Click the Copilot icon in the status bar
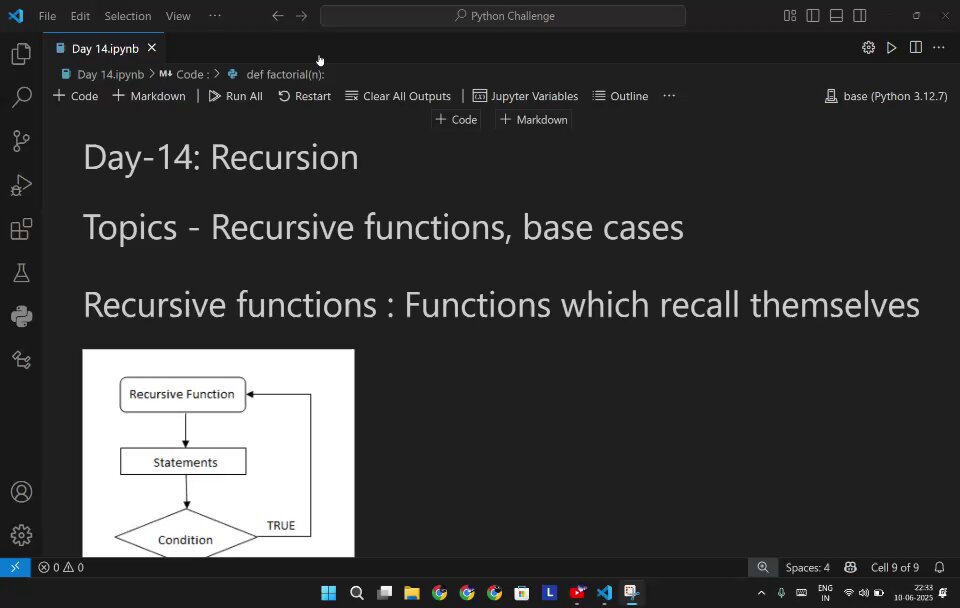This screenshot has height=608, width=960. (x=850, y=568)
